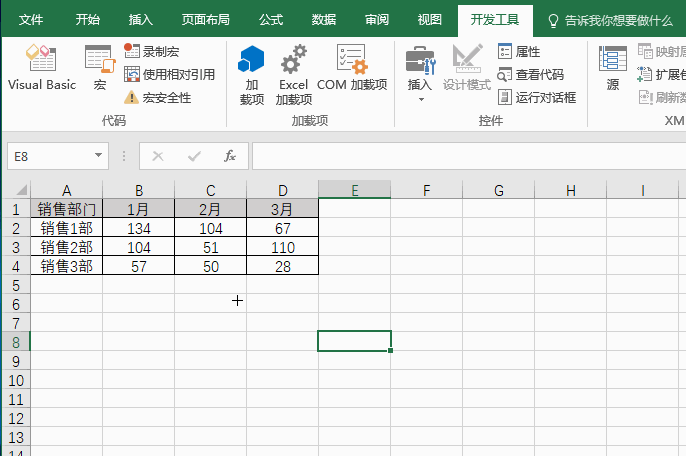Click into the formula bar input
The width and height of the screenshot is (686, 456).
[469, 156]
